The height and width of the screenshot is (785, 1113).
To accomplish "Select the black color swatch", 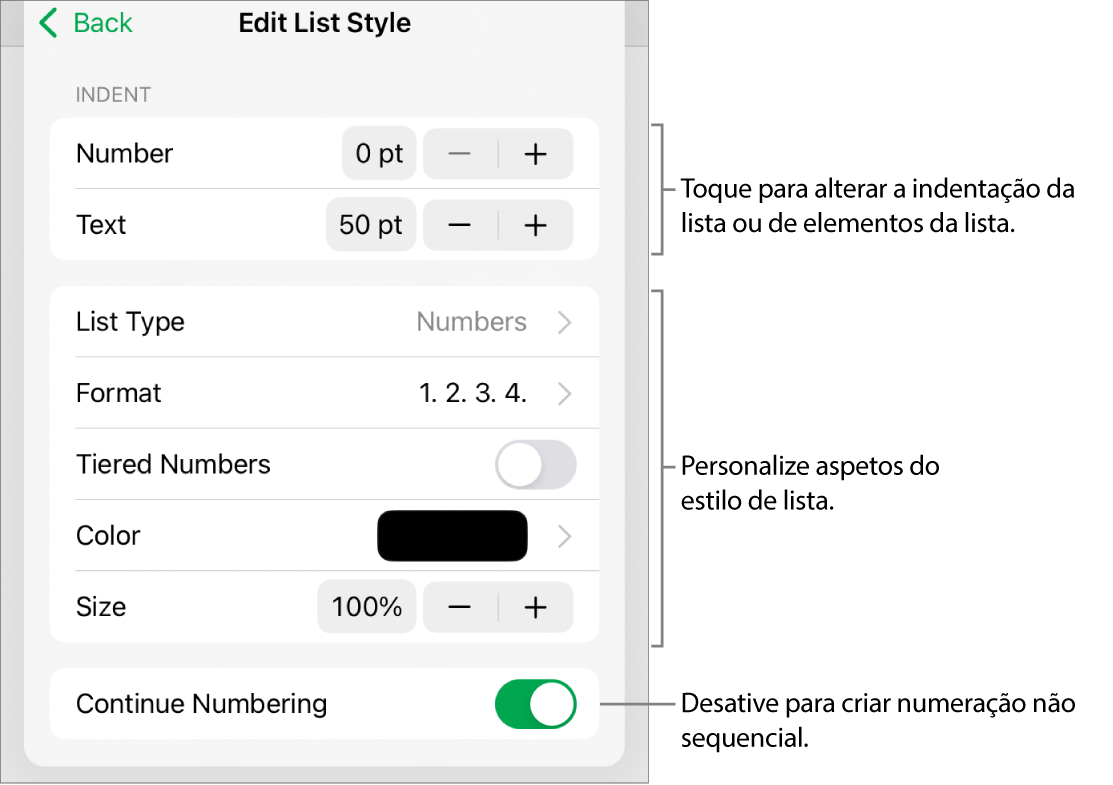I will [x=452, y=536].
